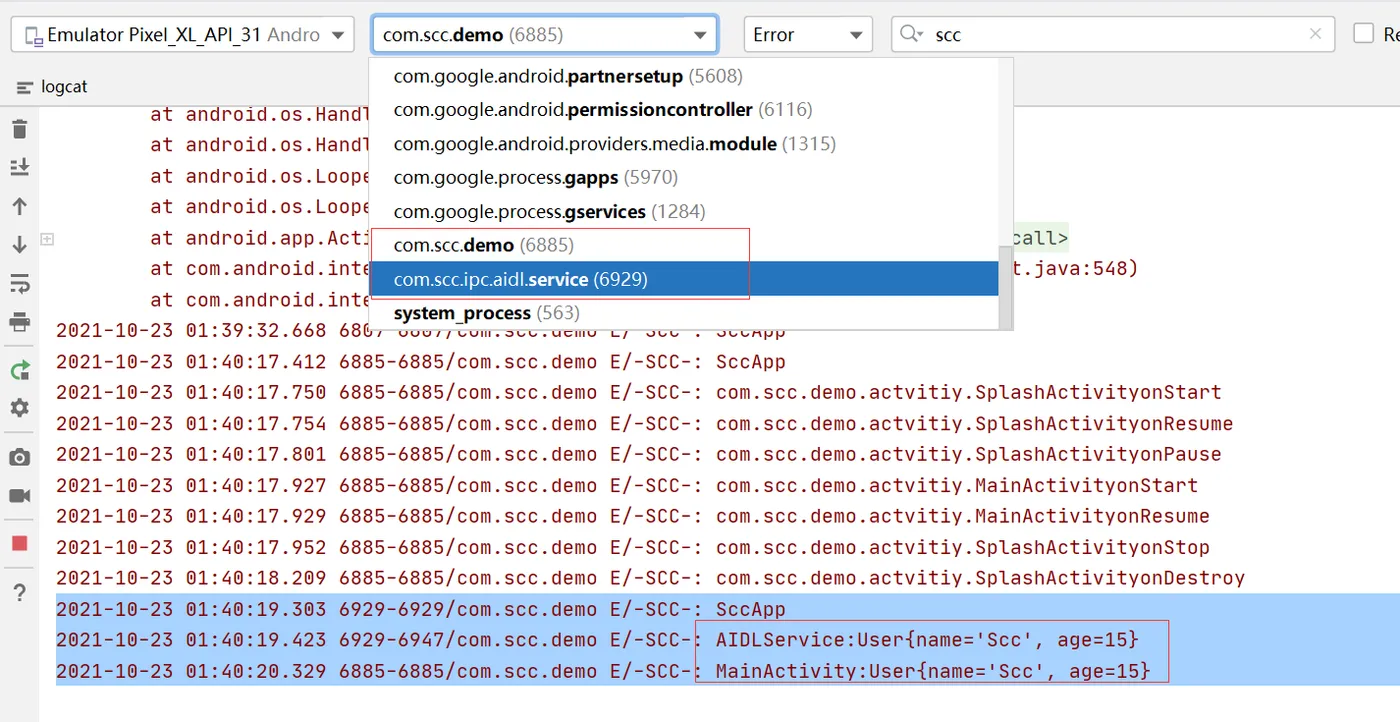
Task: Expand the folded stack trace line
Action: click(46, 239)
